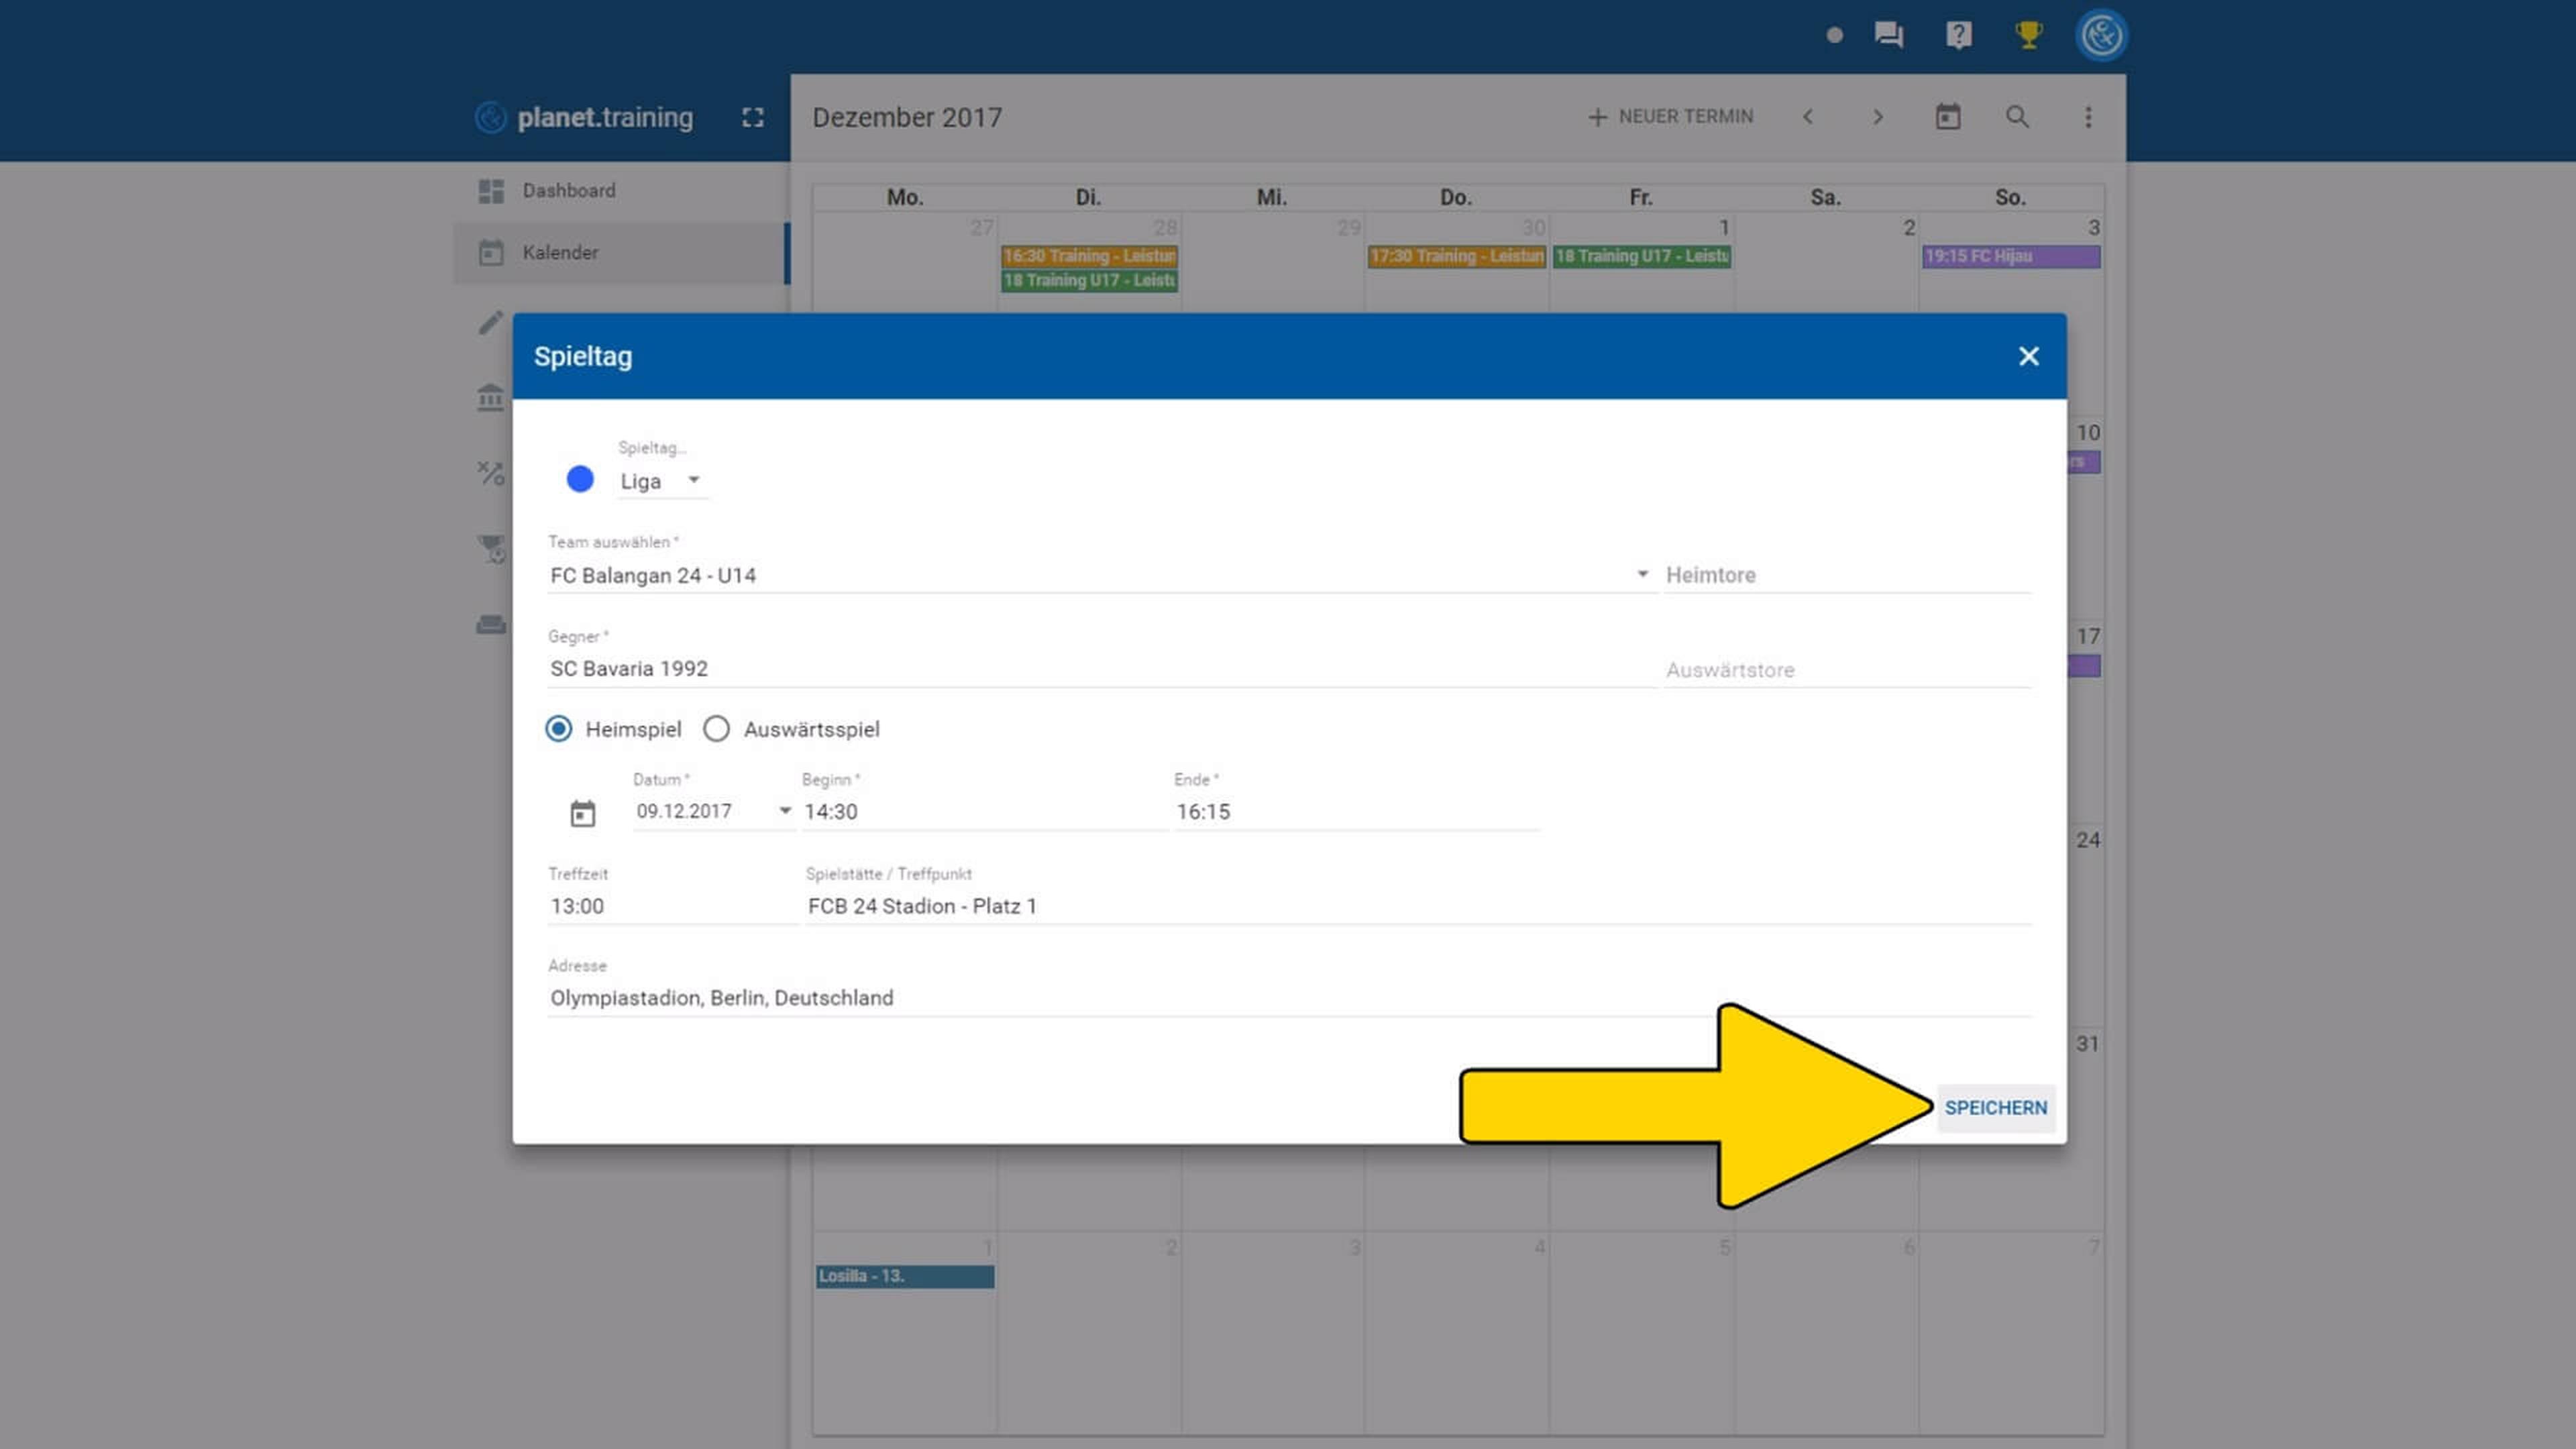Click the chat messages icon
The image size is (2576, 1449).
1888,35
